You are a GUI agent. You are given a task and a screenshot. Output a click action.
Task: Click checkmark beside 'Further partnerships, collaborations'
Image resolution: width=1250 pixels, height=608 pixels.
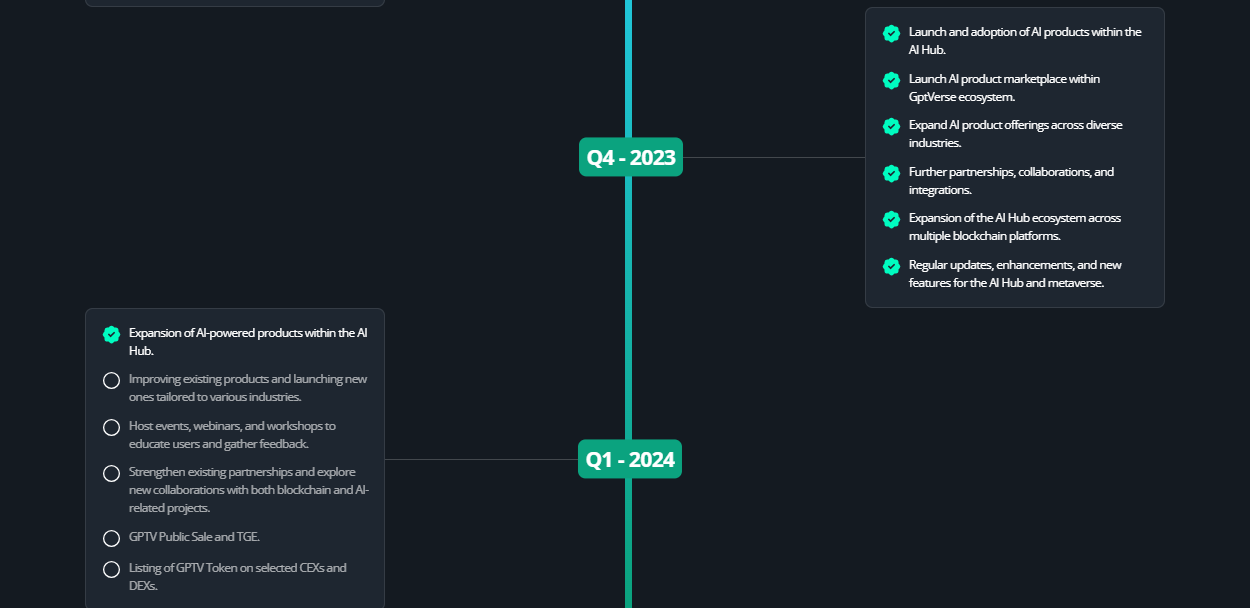pos(891,173)
